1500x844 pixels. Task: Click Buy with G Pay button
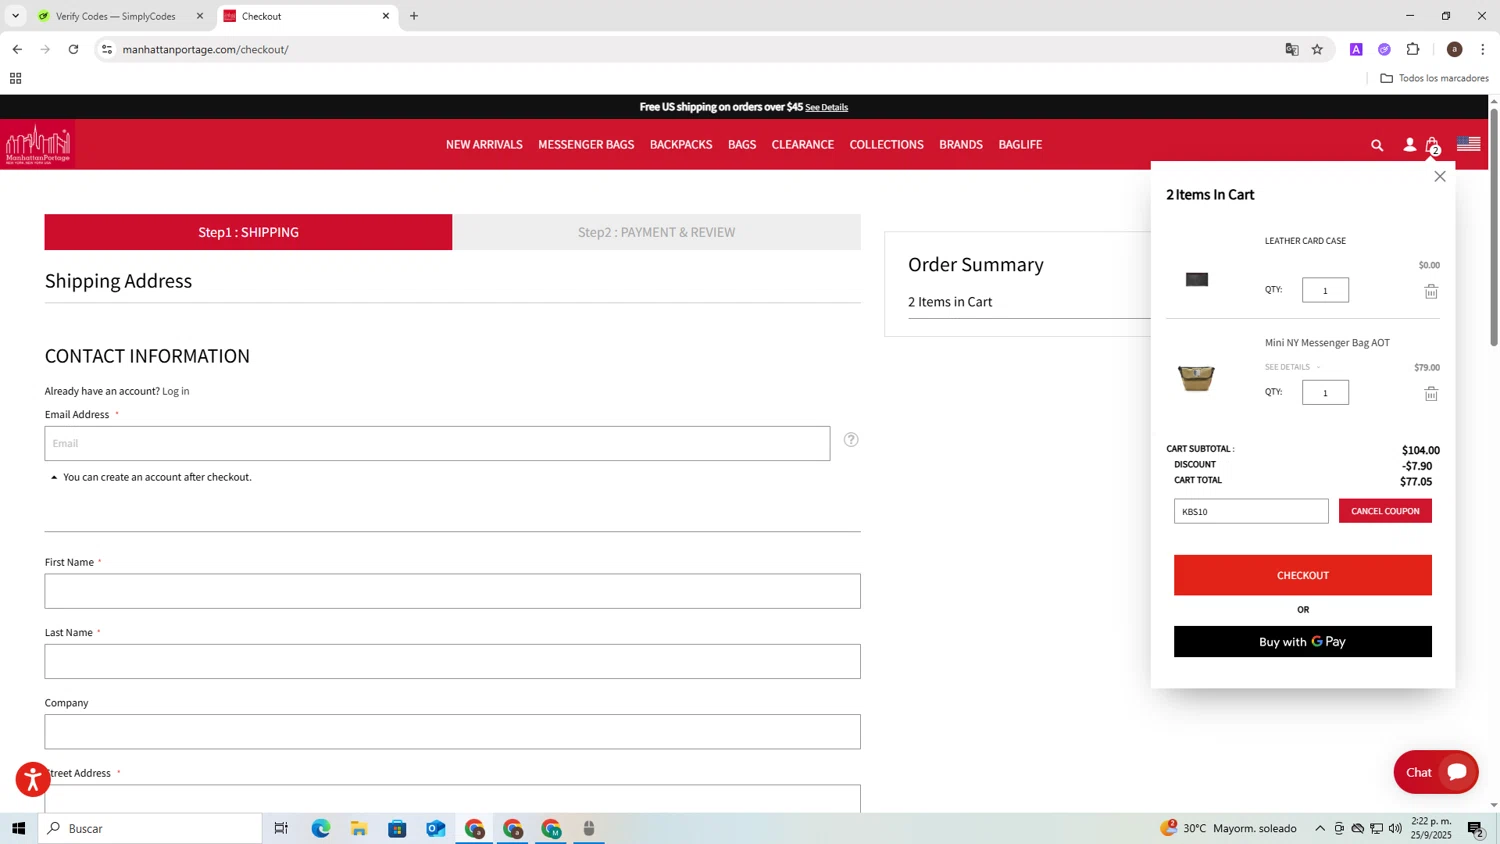(1303, 642)
